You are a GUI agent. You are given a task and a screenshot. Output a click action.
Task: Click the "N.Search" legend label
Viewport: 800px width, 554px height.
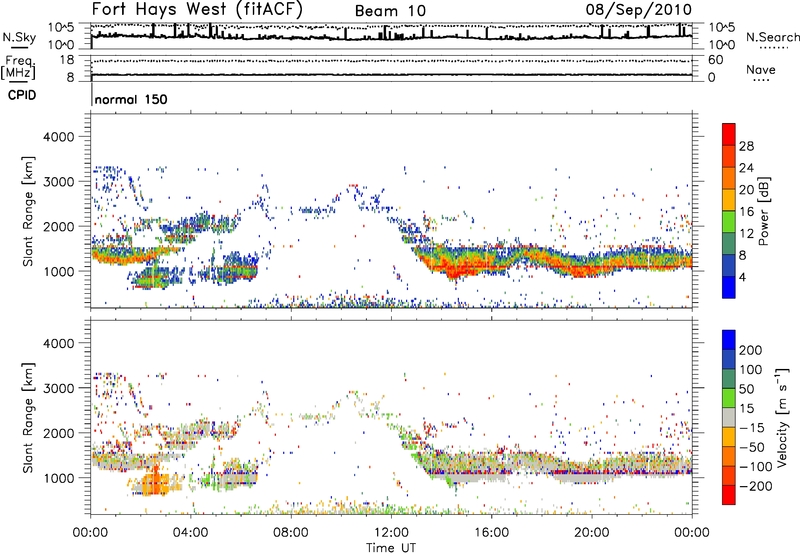(772, 37)
